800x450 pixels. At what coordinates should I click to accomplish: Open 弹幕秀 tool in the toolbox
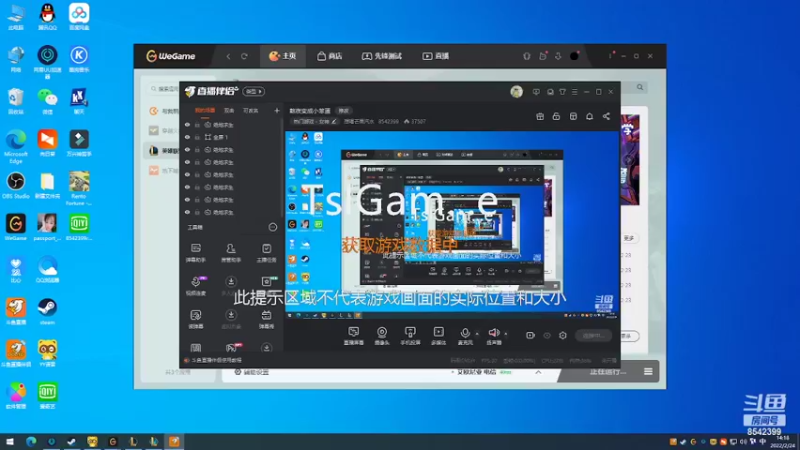point(266,319)
